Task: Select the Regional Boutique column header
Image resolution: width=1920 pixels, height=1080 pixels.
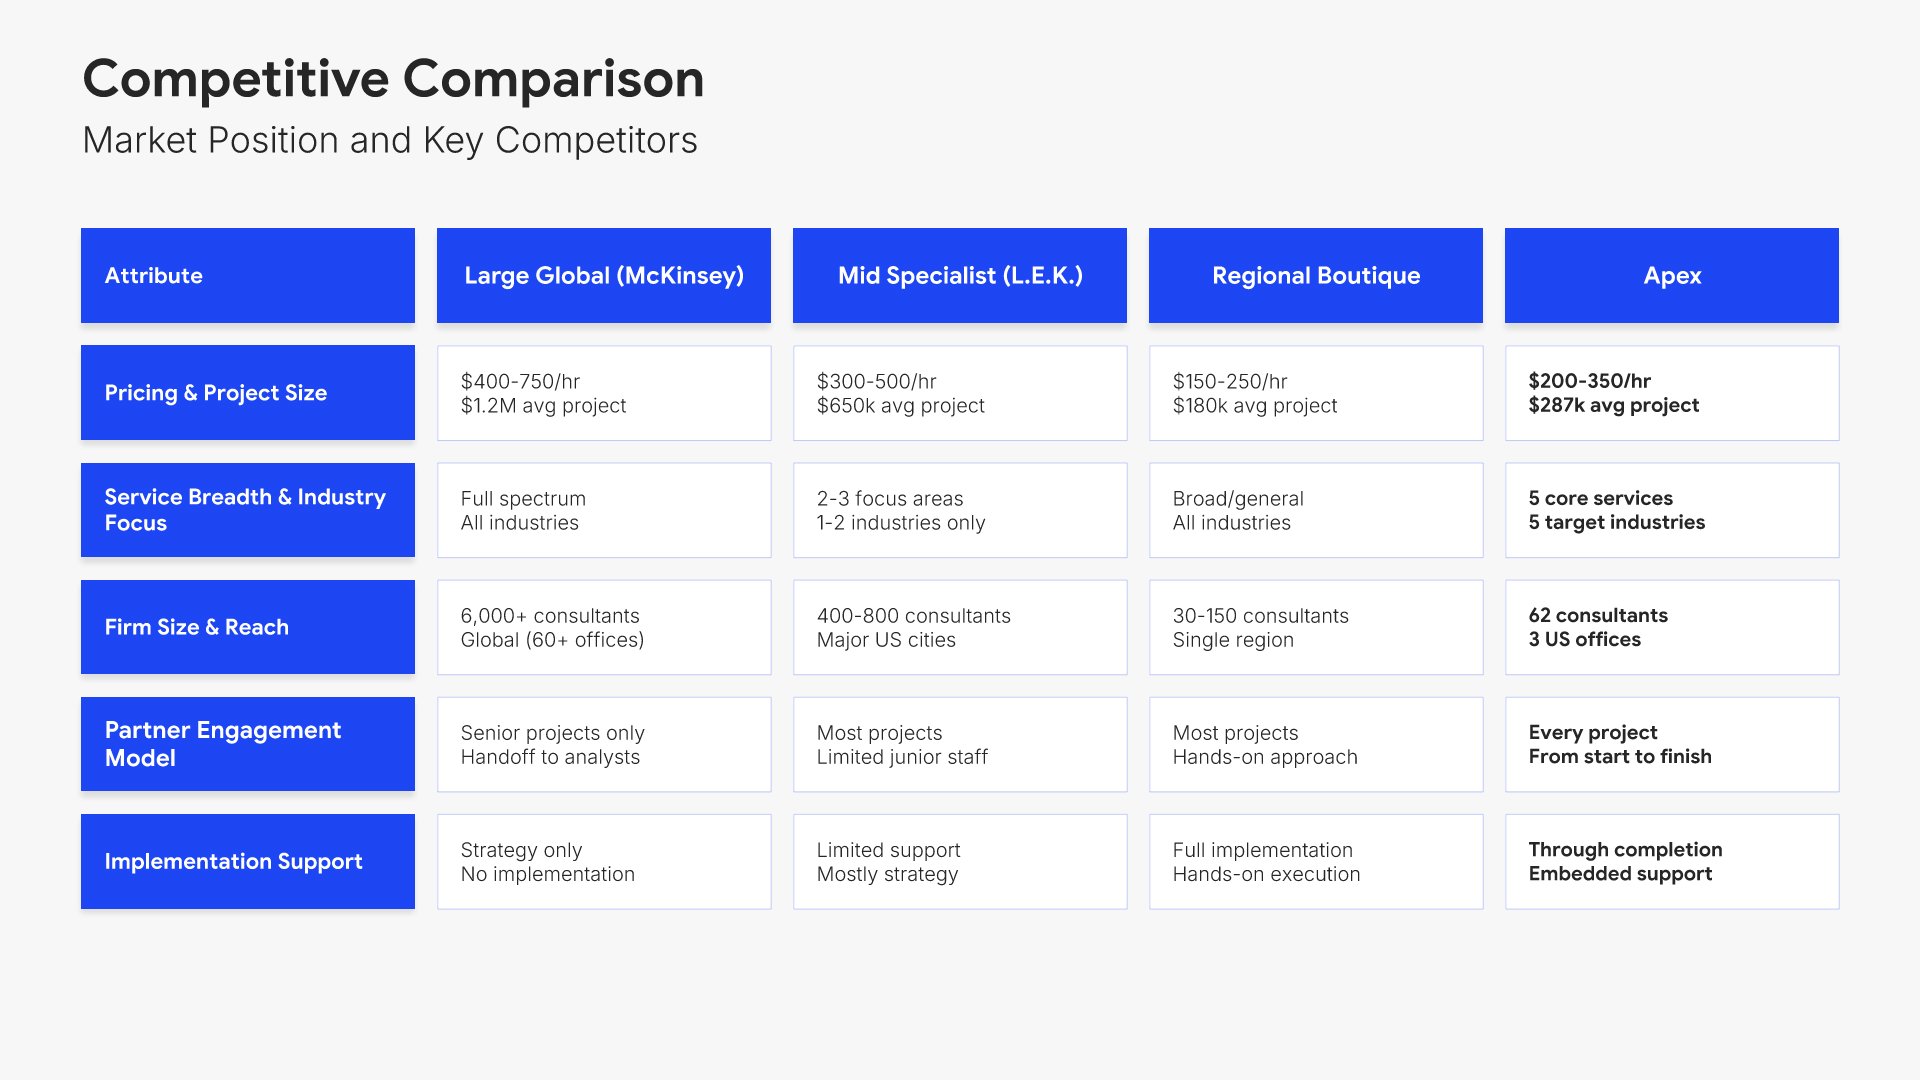Action: (x=1315, y=275)
